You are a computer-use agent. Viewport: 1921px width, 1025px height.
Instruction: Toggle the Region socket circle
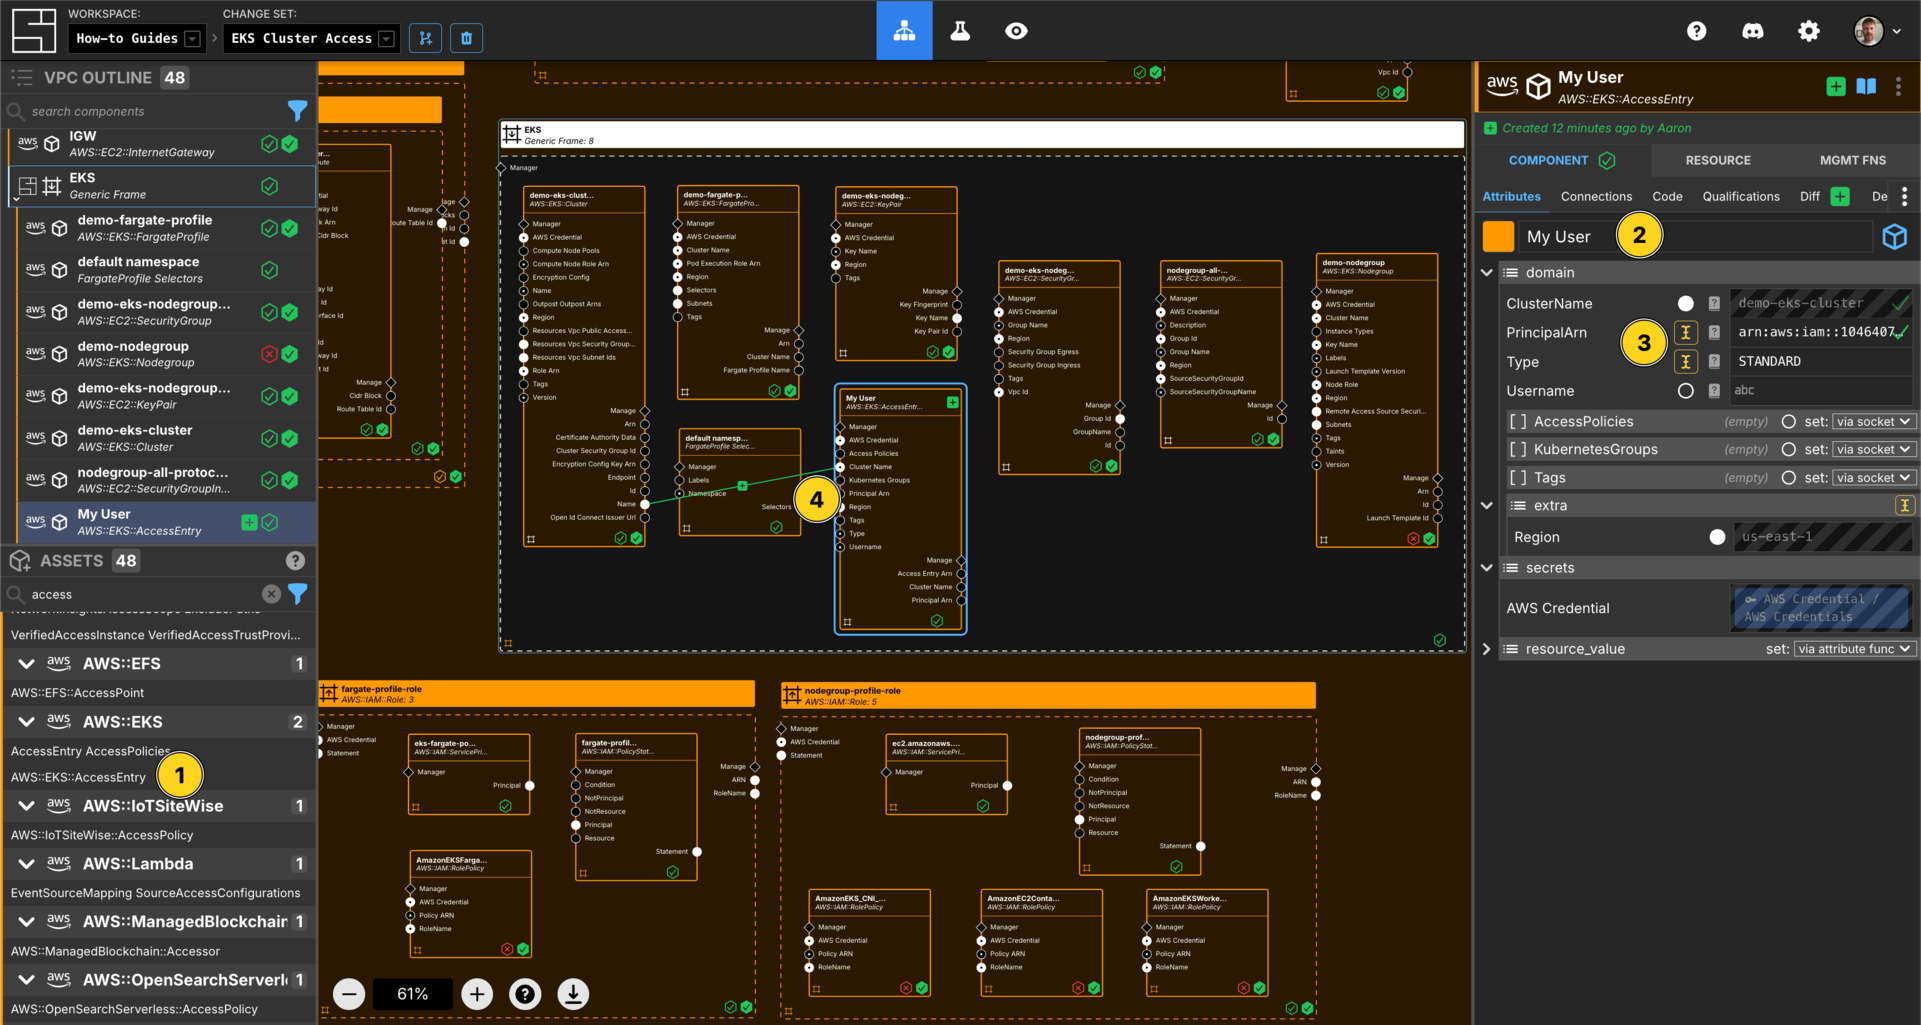[x=1717, y=537]
